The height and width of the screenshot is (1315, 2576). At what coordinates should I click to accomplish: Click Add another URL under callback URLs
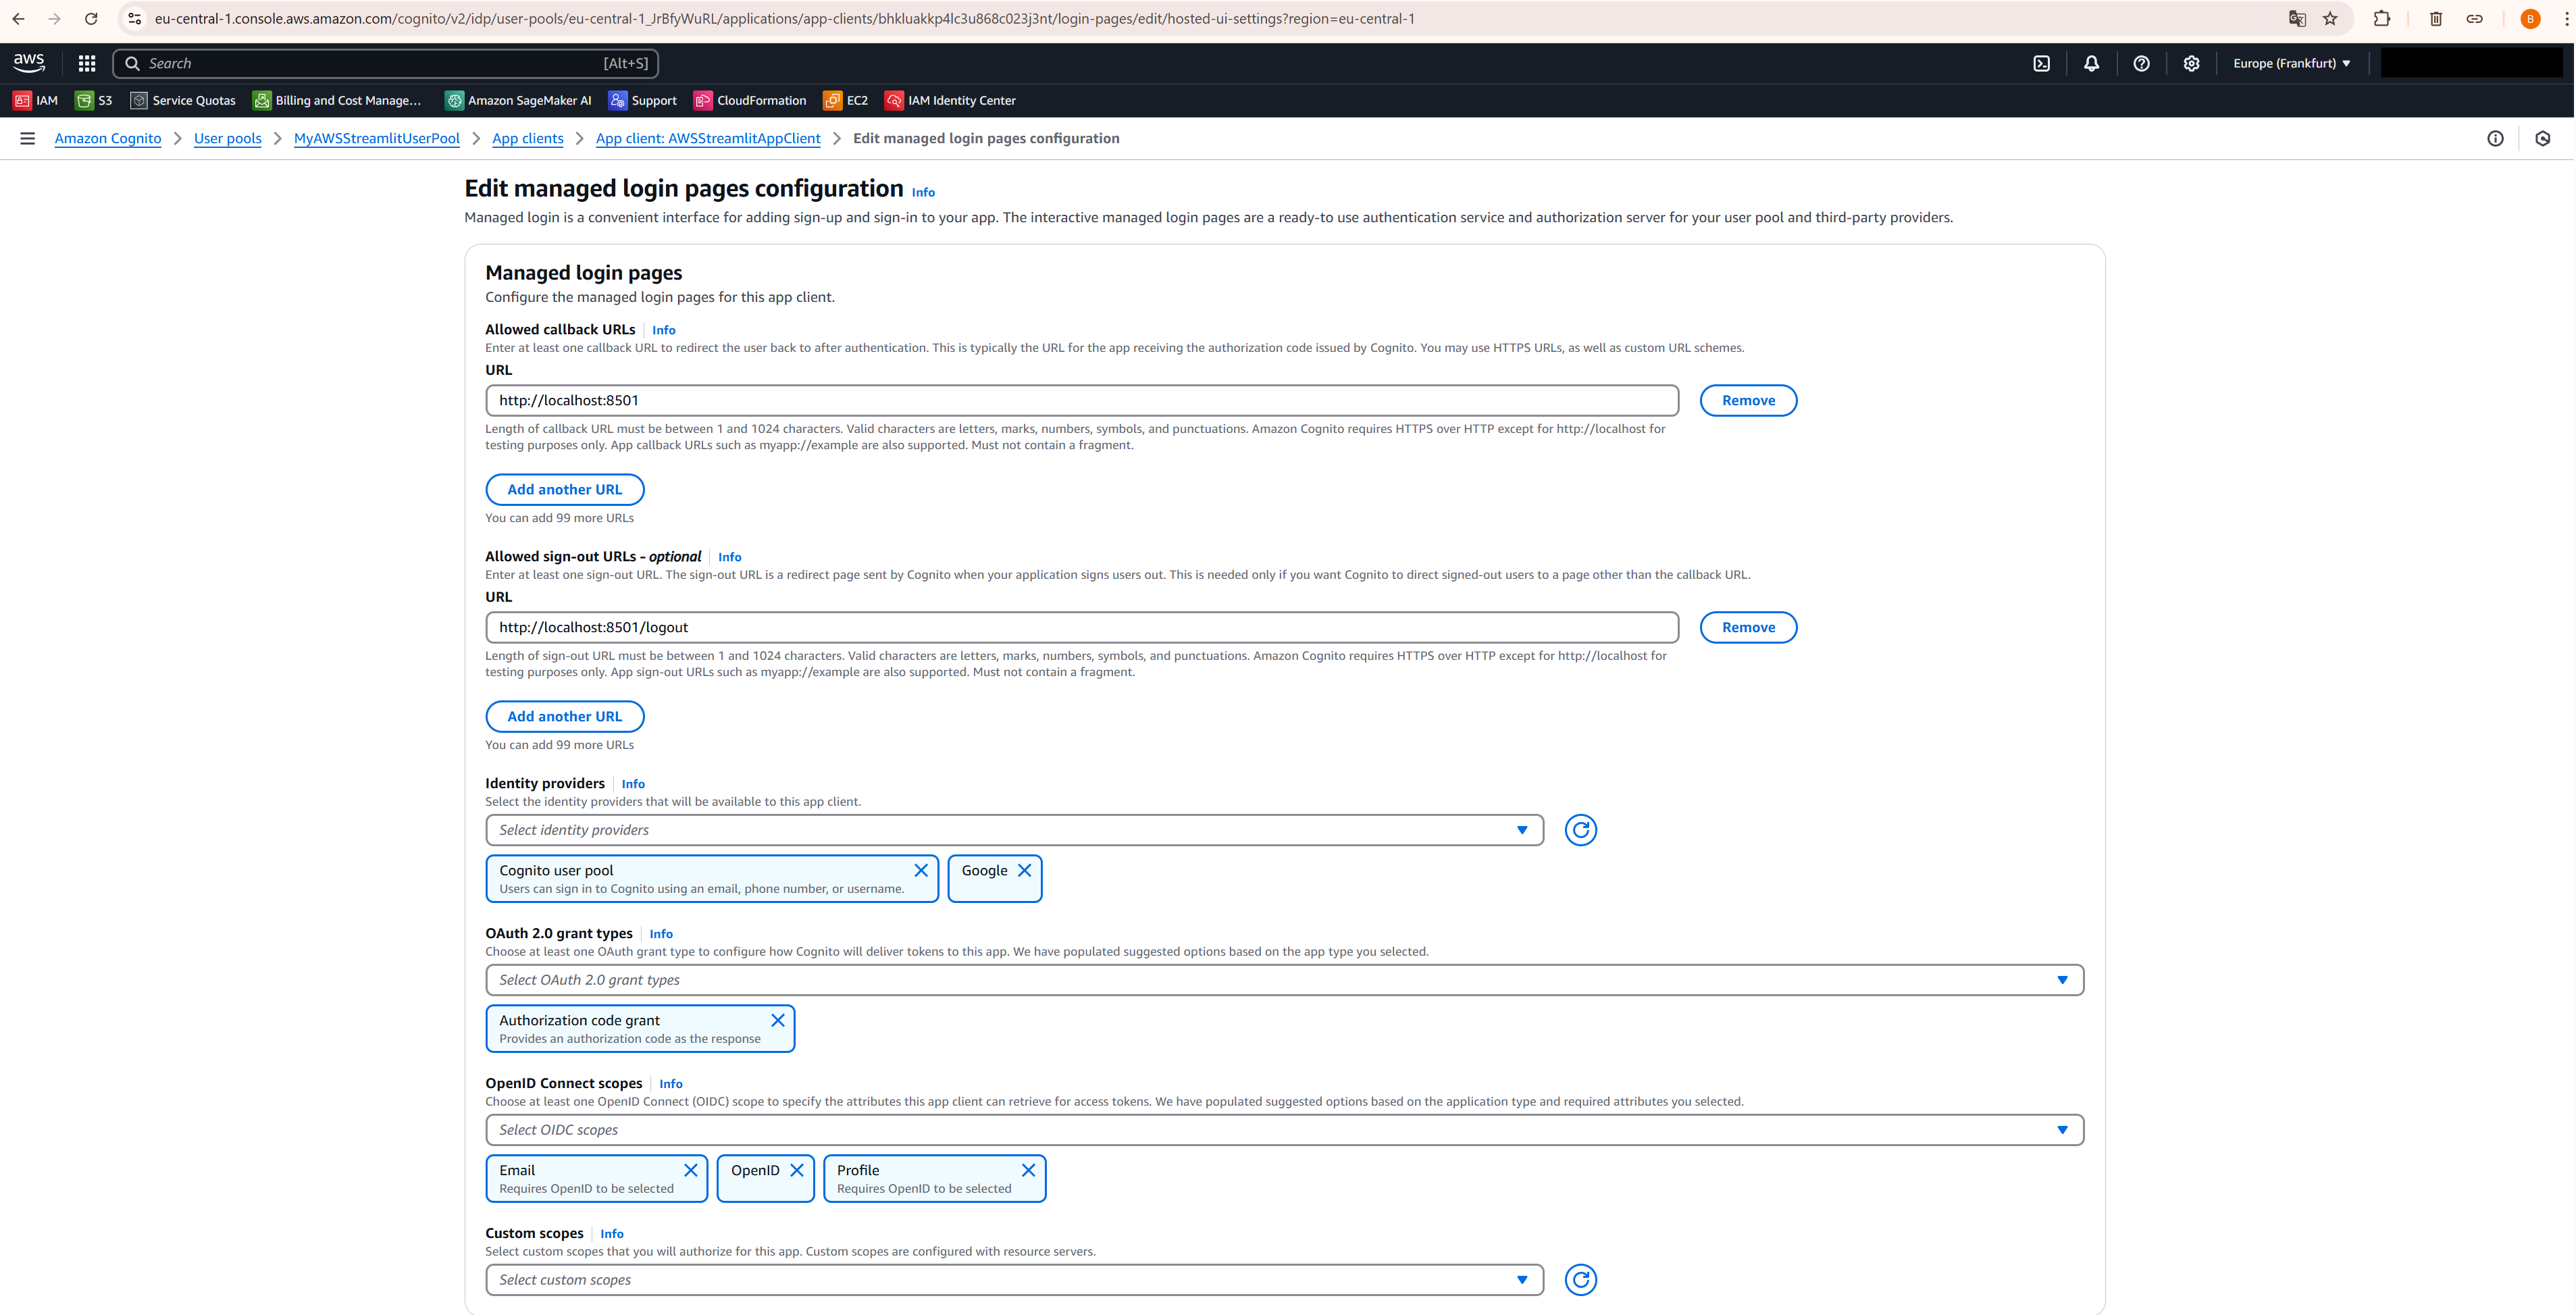[x=564, y=489]
